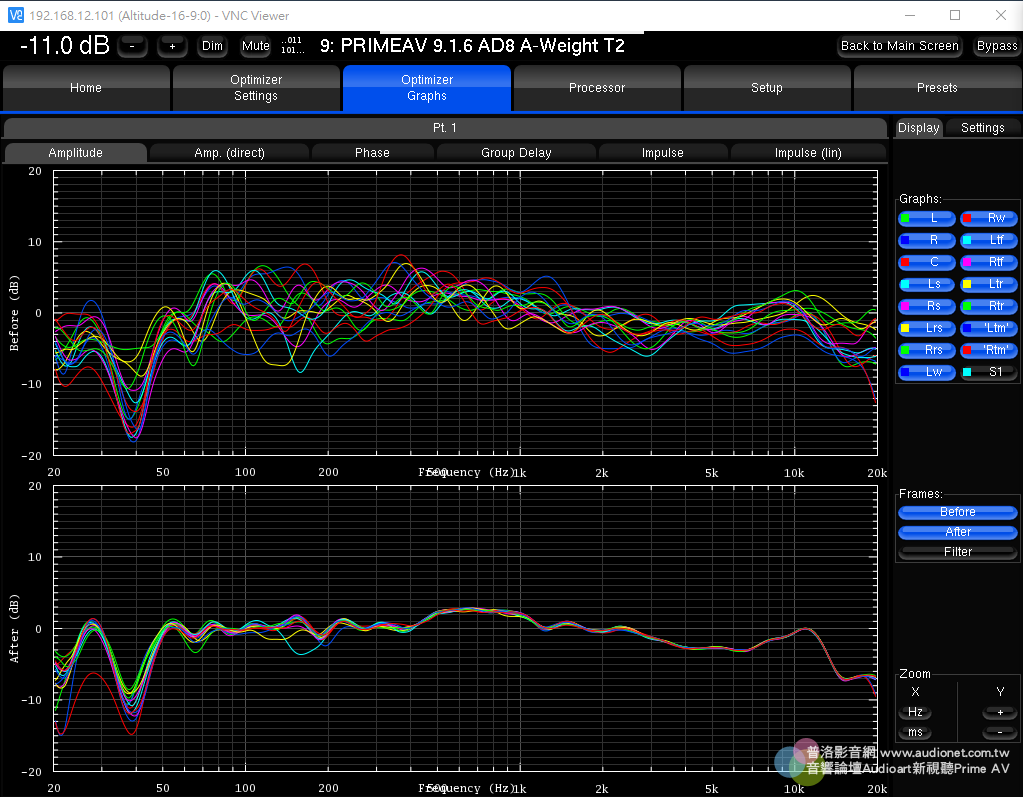Image resolution: width=1023 pixels, height=797 pixels.
Task: Increase volume with the plus button
Action: 172,46
